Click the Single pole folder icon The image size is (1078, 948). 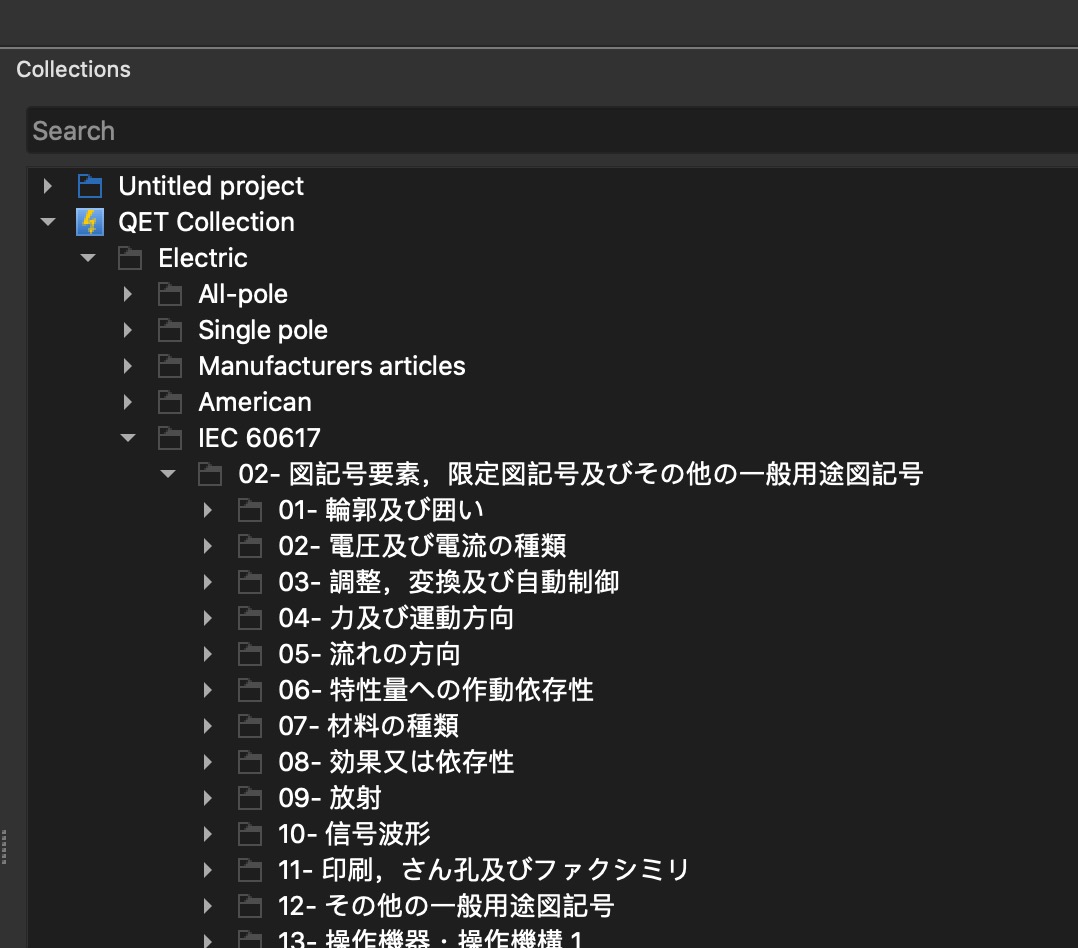[x=170, y=330]
